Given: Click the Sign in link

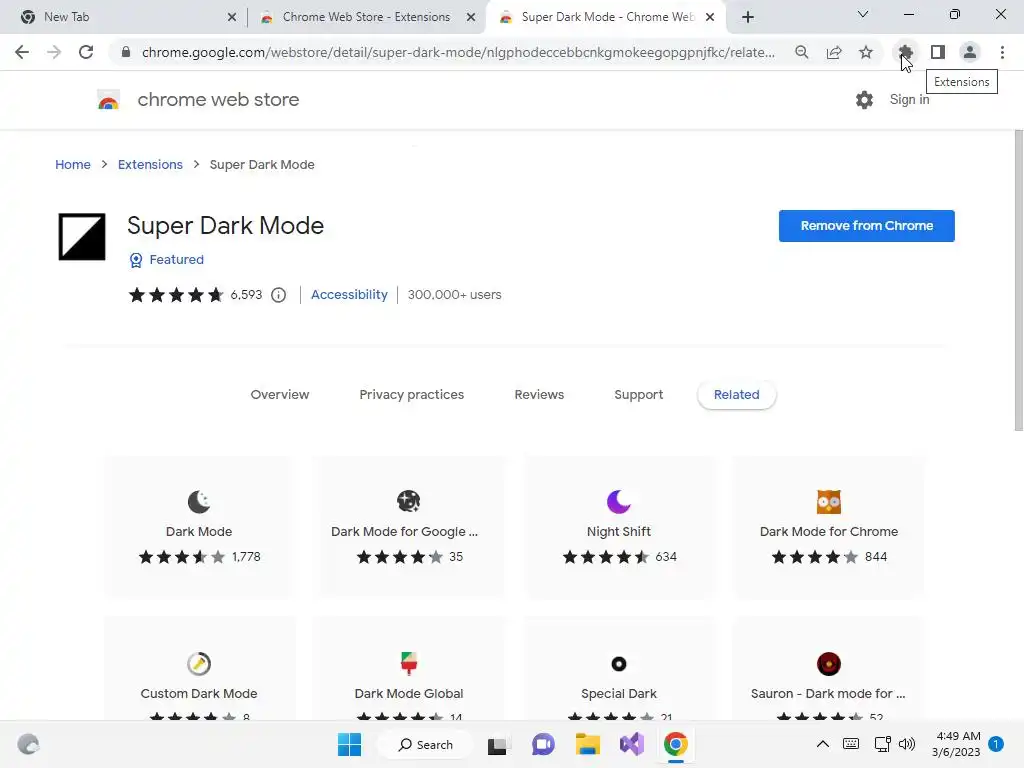Looking at the screenshot, I should [909, 99].
